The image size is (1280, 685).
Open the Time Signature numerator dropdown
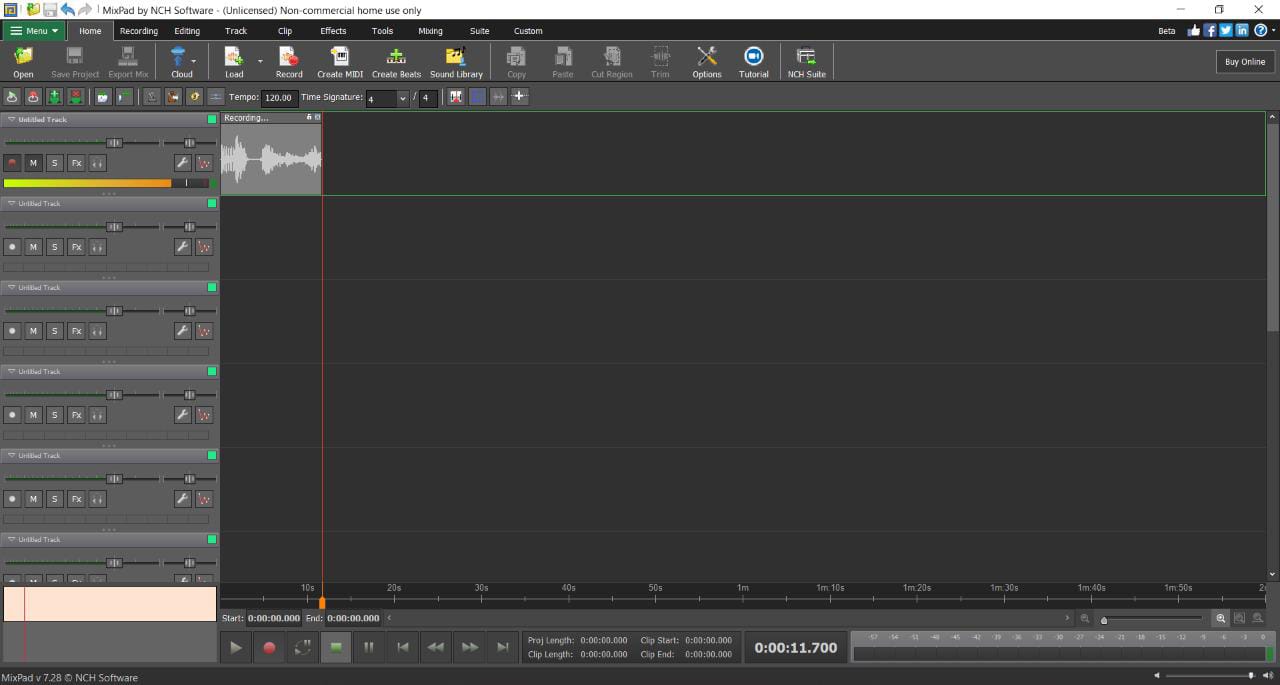point(403,98)
